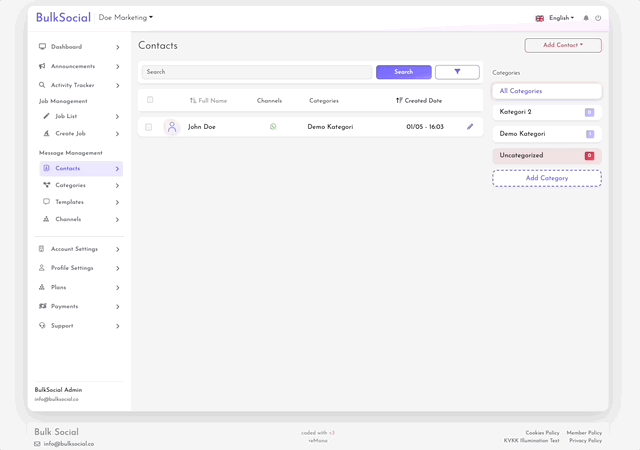Screen dimensions: 640x450
Task: Click the pencil edit icon for John Doe
Action: [x=470, y=127]
